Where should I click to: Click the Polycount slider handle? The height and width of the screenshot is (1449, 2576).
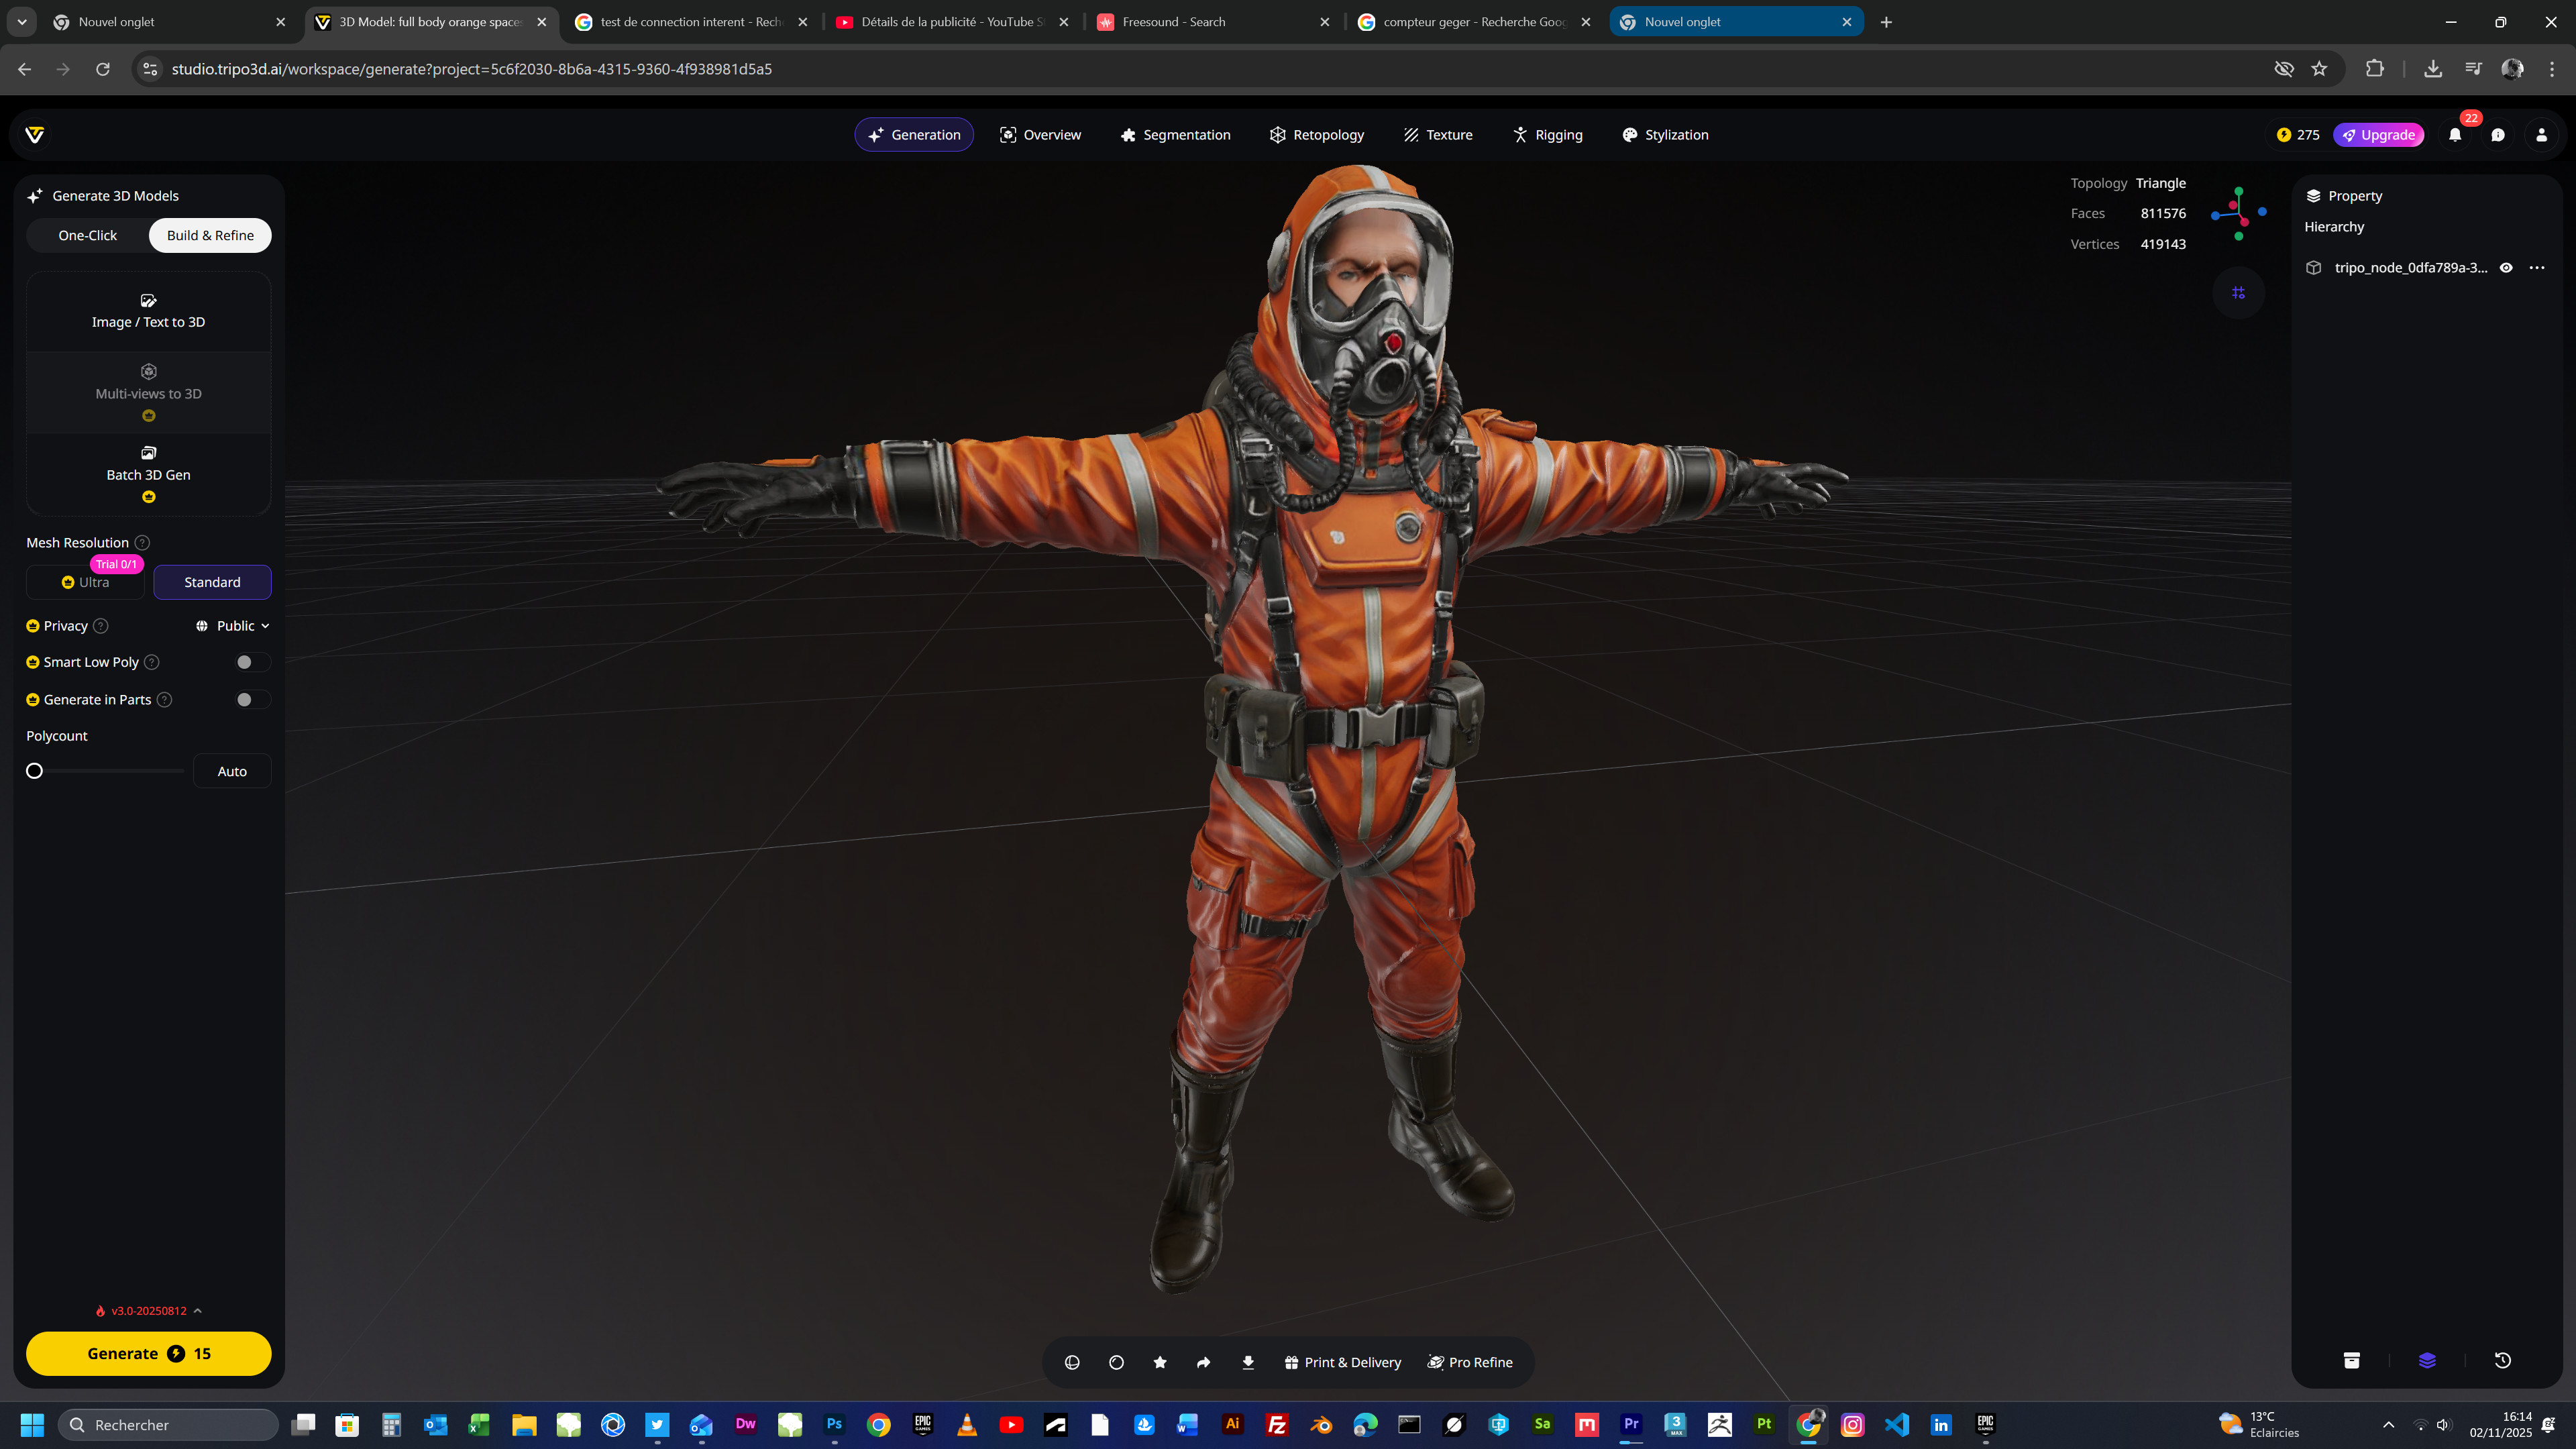(x=35, y=771)
